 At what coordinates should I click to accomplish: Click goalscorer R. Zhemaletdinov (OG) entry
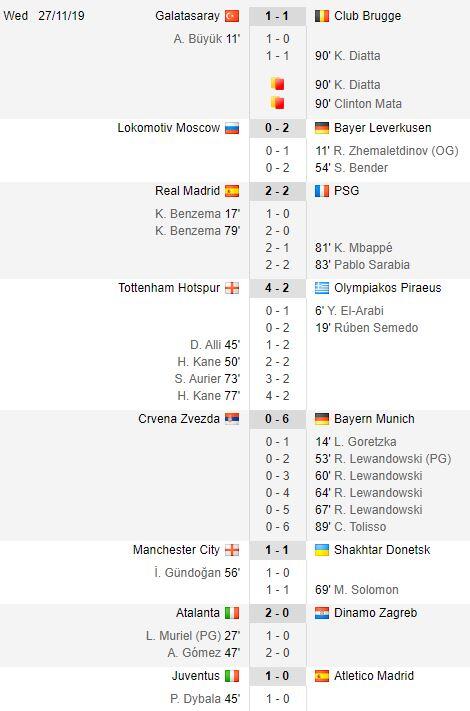[387, 151]
